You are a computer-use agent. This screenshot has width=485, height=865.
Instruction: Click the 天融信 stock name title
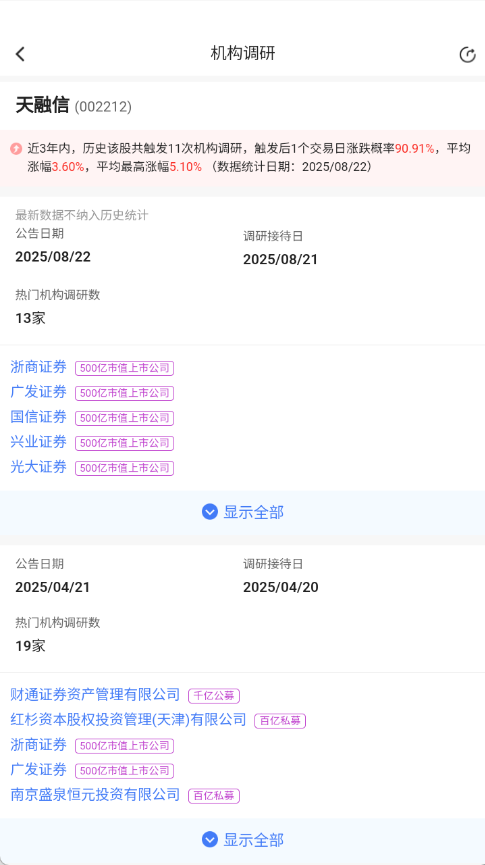pyautogui.click(x=42, y=105)
